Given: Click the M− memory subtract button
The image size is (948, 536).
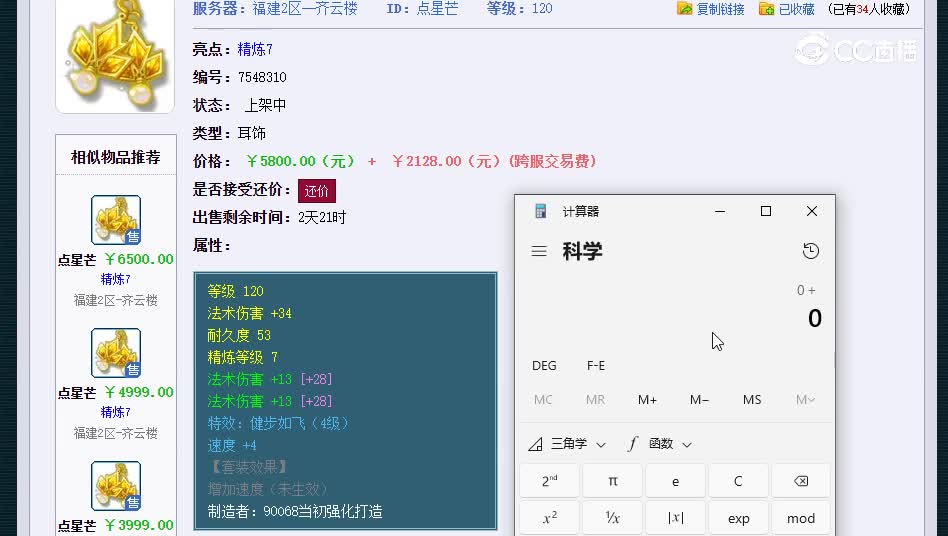Looking at the screenshot, I should [x=699, y=399].
